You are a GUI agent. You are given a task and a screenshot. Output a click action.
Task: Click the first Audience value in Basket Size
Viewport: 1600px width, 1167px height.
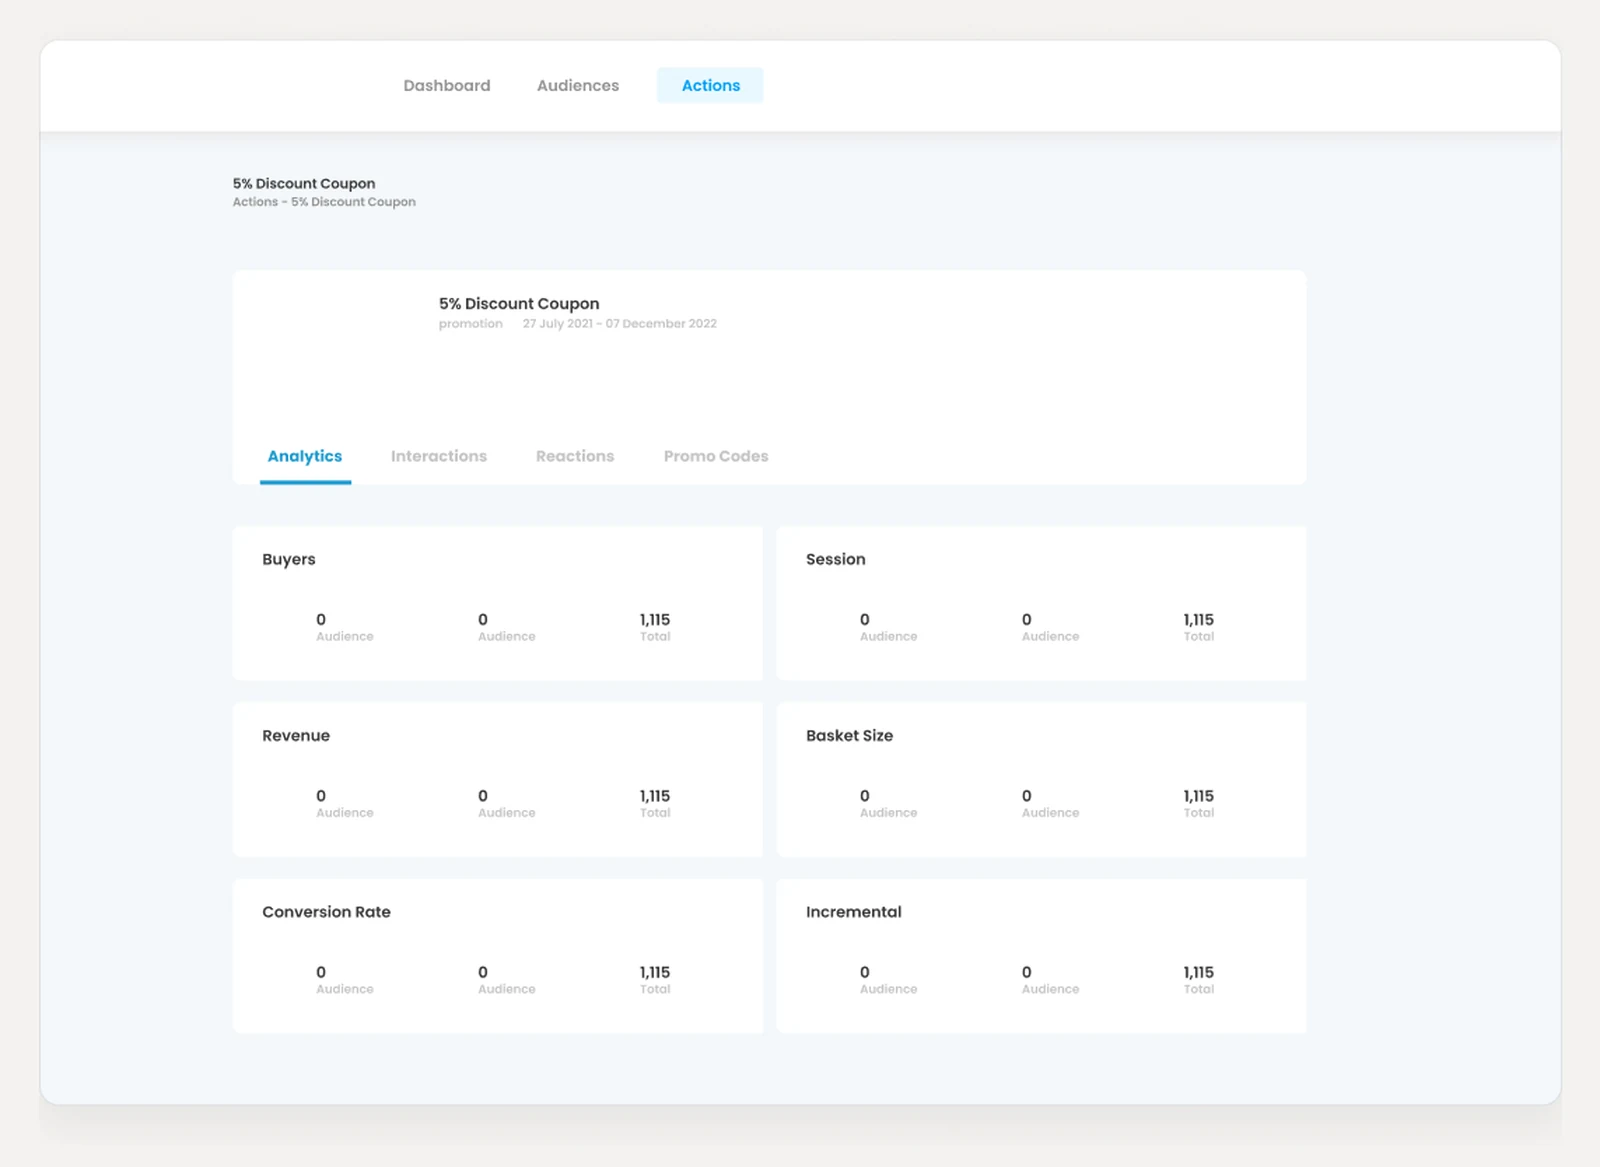pyautogui.click(x=865, y=796)
